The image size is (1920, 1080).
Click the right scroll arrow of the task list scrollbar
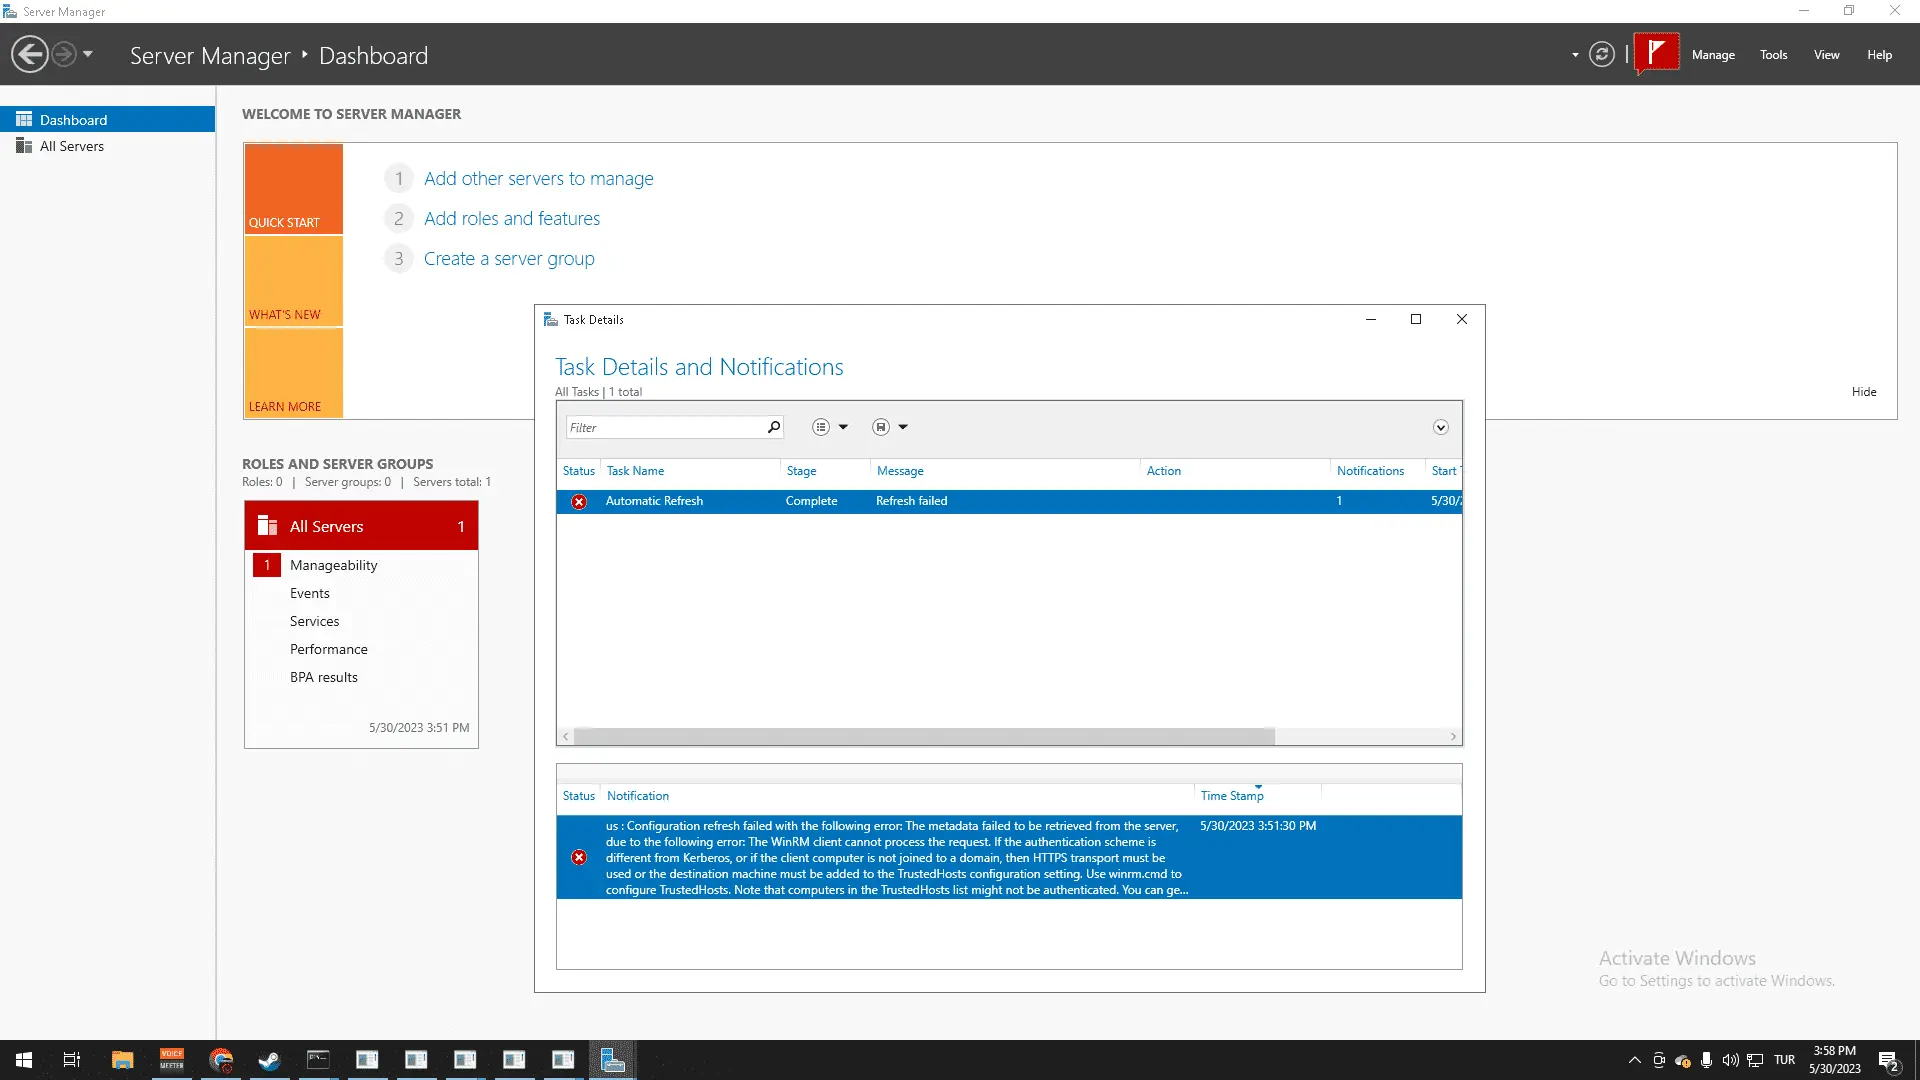1453,736
